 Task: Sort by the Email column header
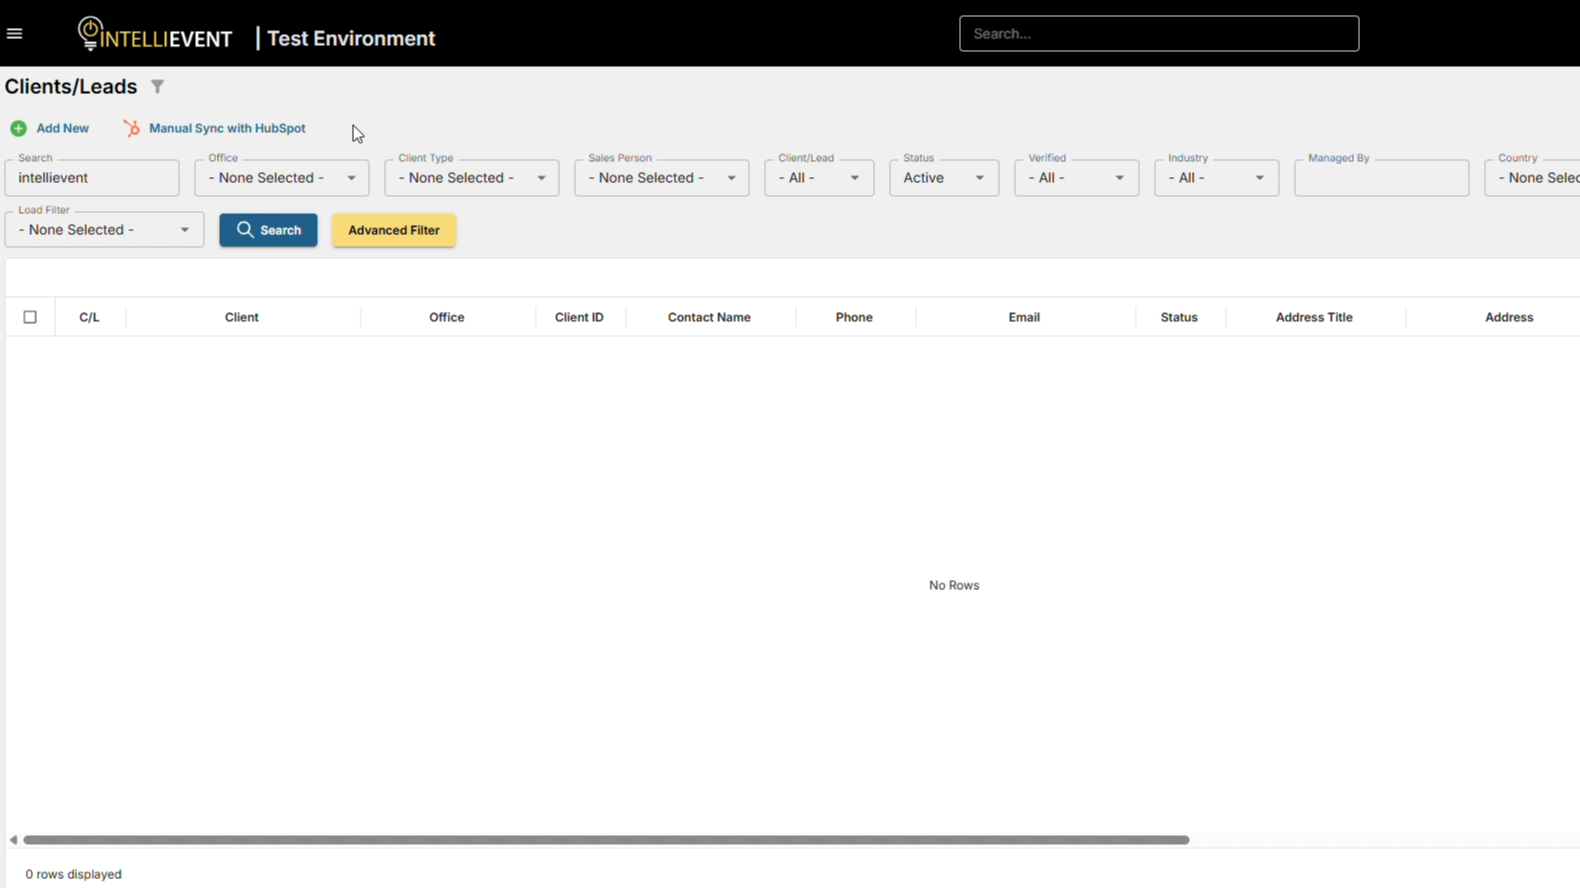(x=1024, y=317)
